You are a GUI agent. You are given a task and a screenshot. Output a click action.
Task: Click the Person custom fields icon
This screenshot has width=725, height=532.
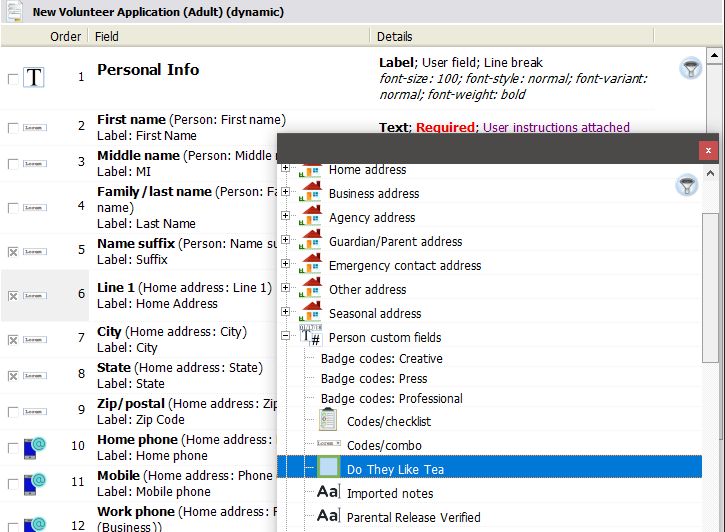point(311,337)
